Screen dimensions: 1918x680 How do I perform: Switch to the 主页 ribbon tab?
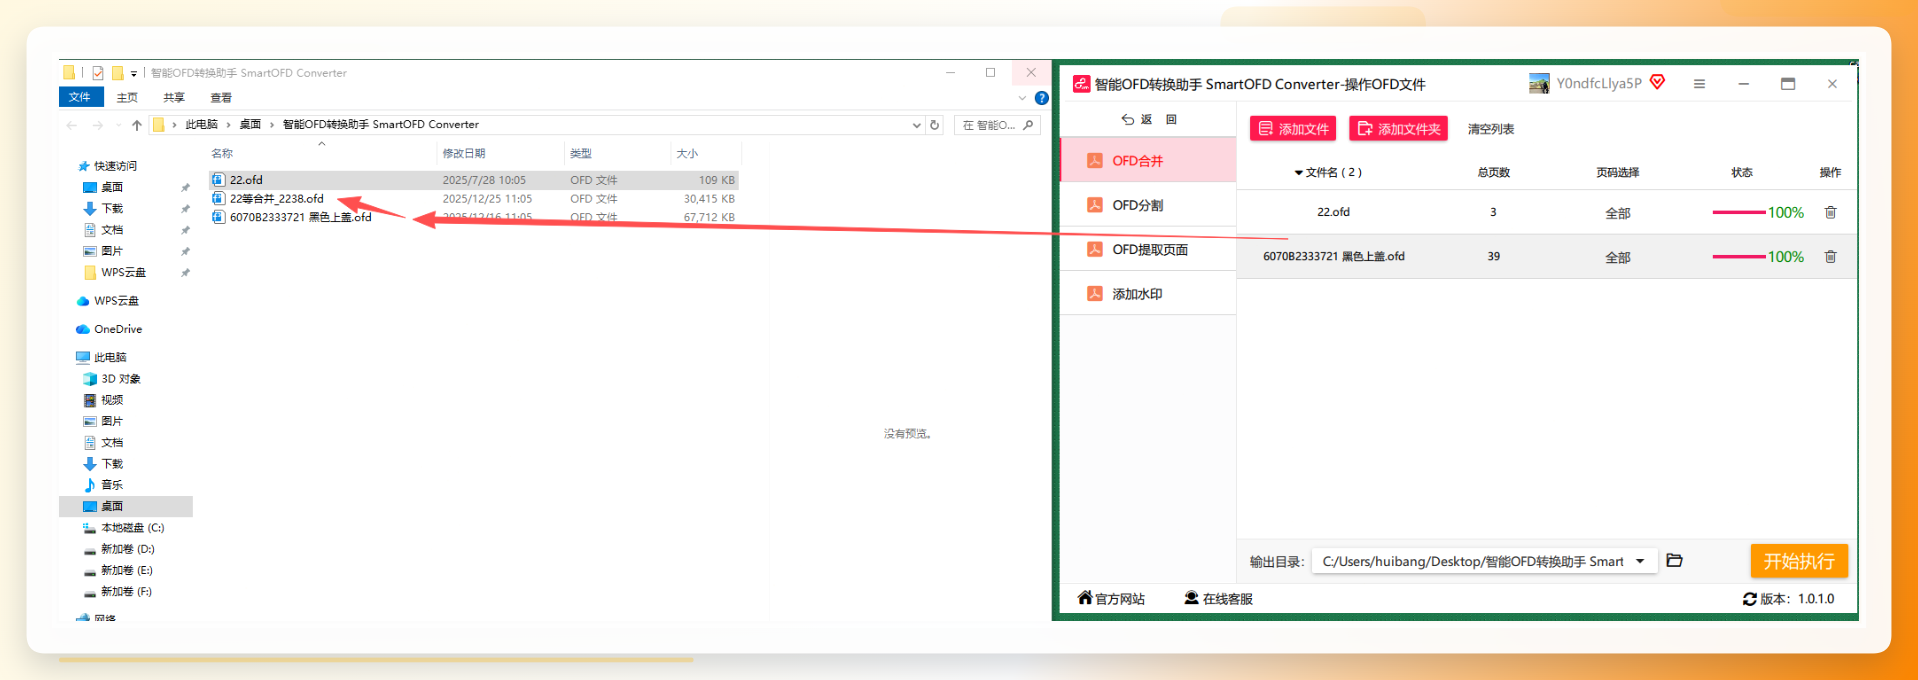click(x=127, y=98)
